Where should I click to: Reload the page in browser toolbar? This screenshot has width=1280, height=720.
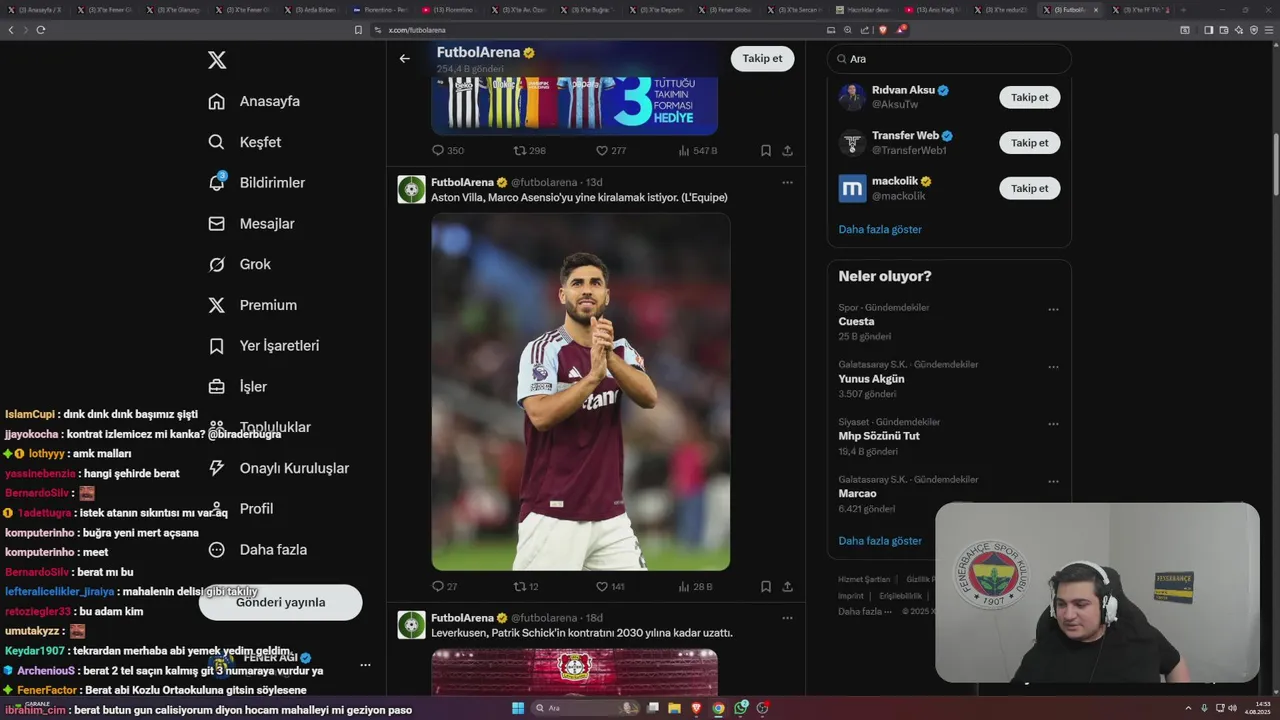41,30
